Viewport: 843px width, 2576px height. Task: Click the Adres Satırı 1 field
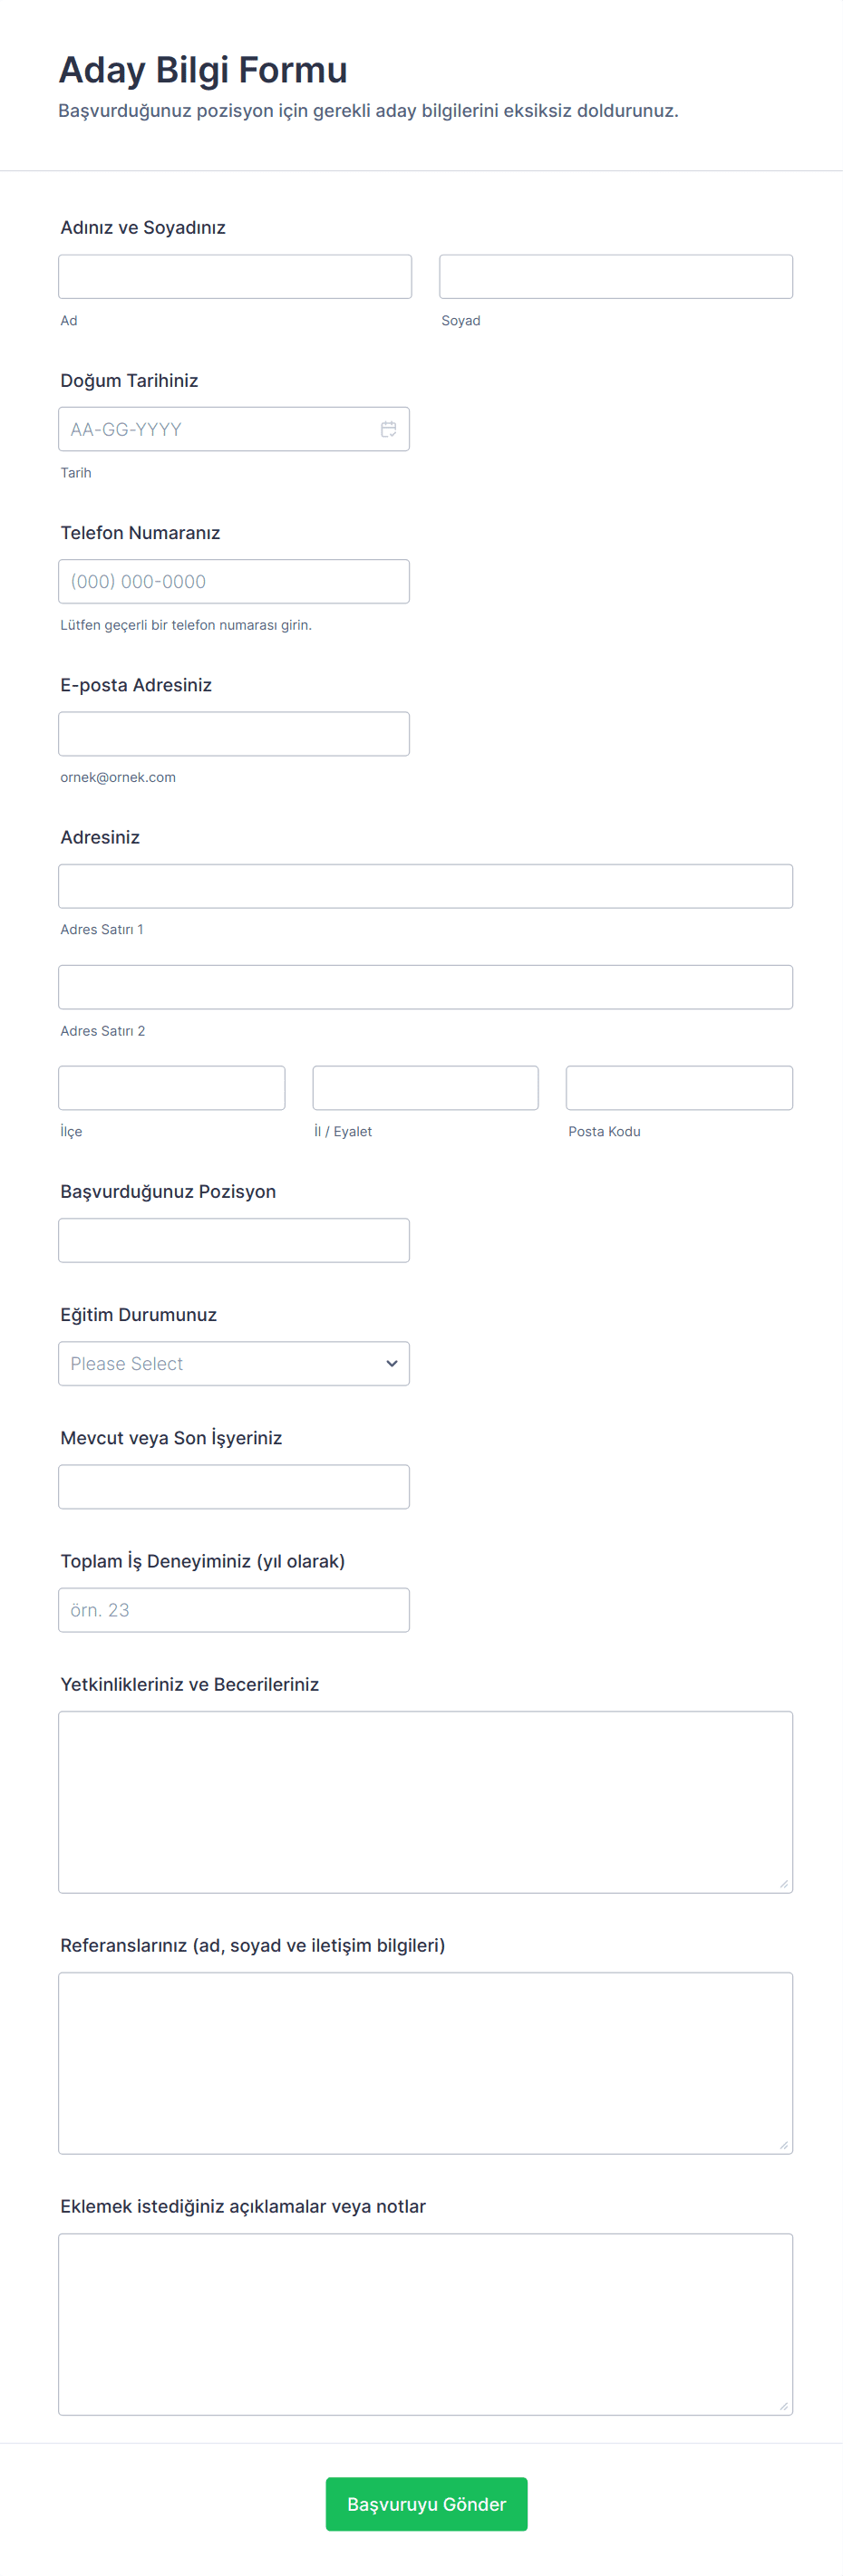coord(425,886)
